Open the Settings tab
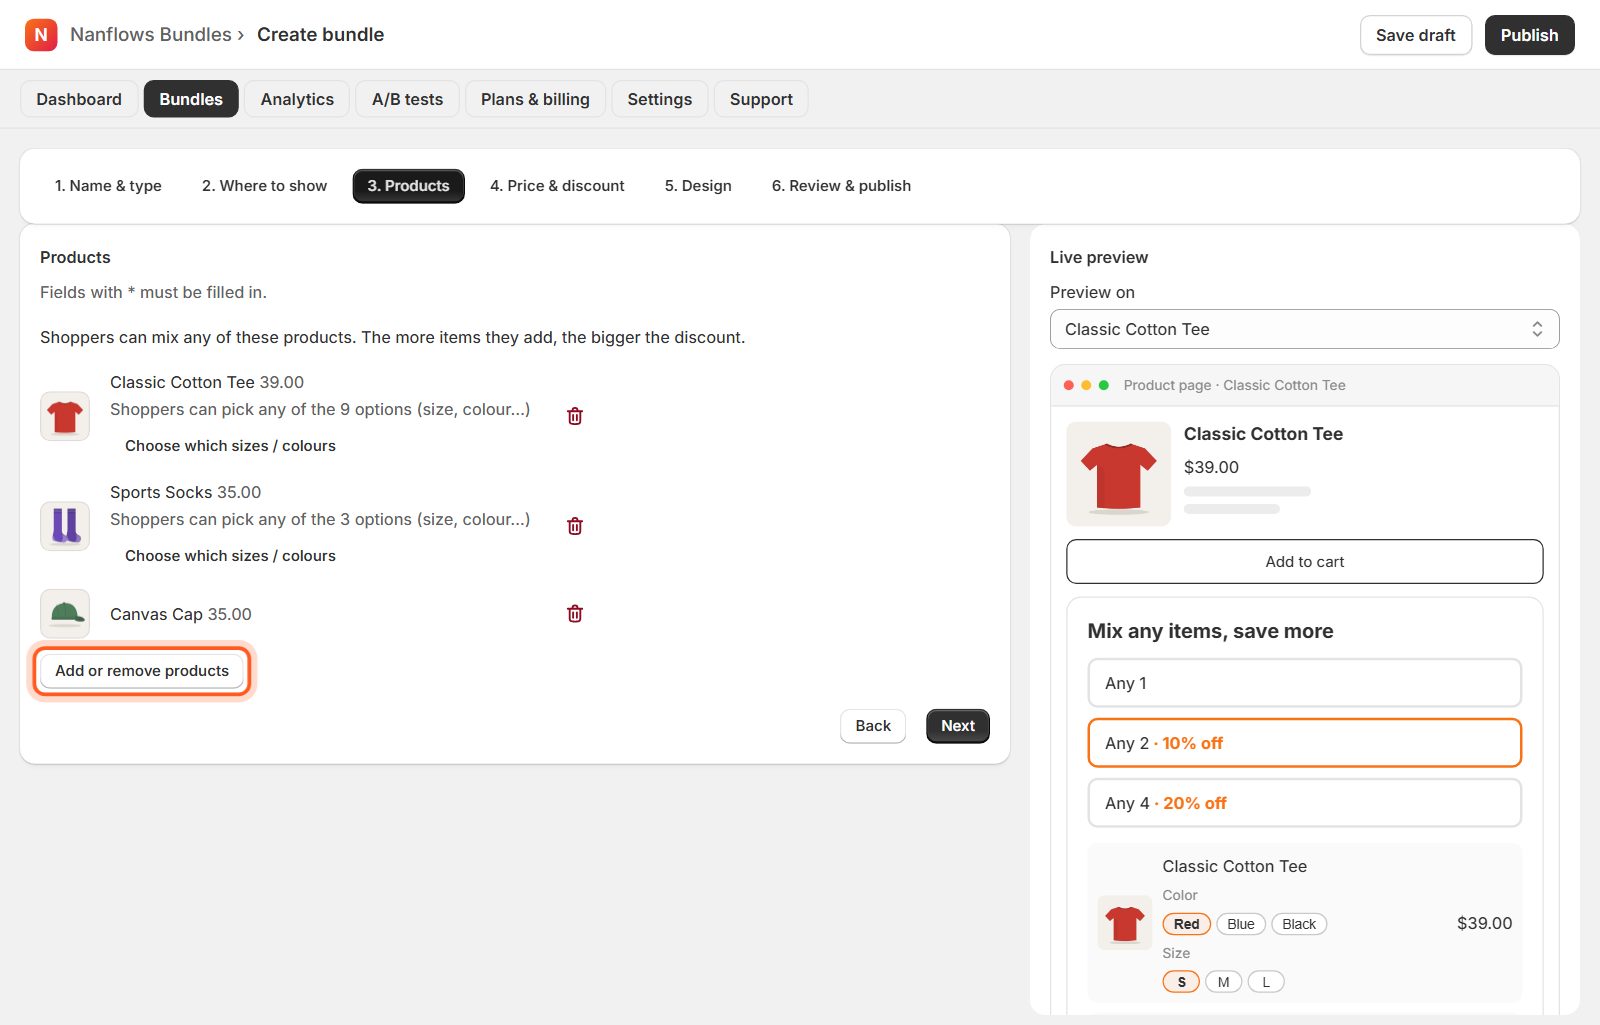This screenshot has width=1600, height=1025. click(x=660, y=99)
